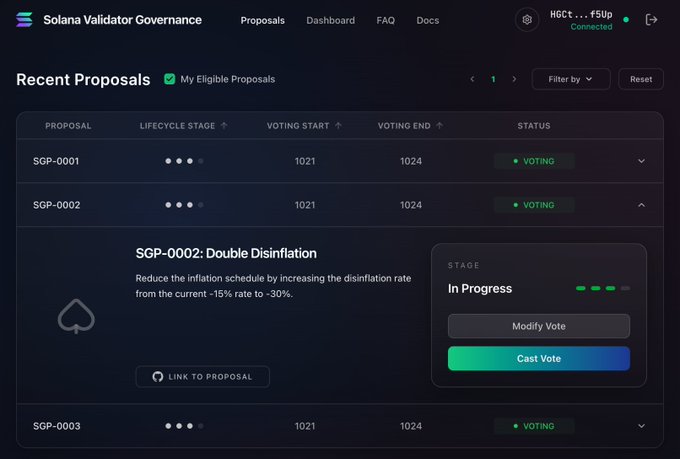Click SGP-0001 lifecycle stage dots

(184, 161)
